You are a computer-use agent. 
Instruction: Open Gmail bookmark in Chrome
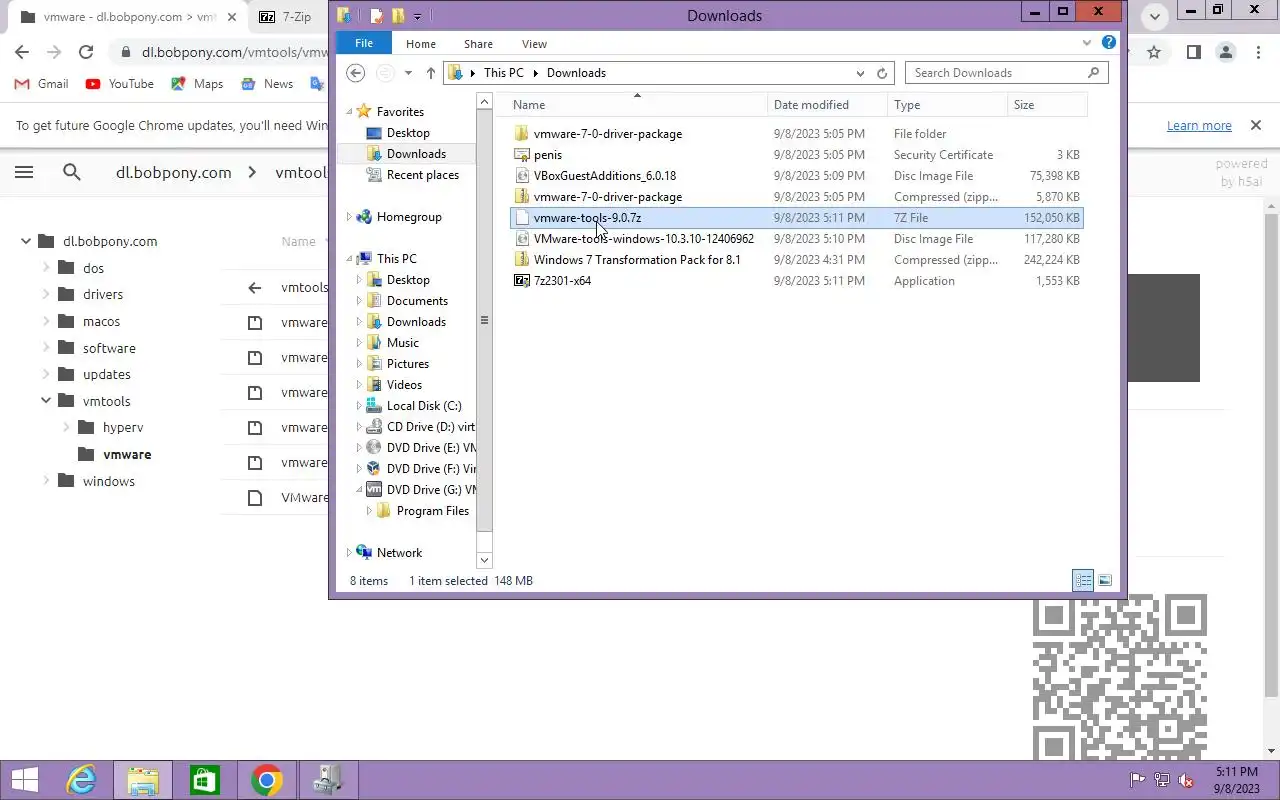[42, 84]
